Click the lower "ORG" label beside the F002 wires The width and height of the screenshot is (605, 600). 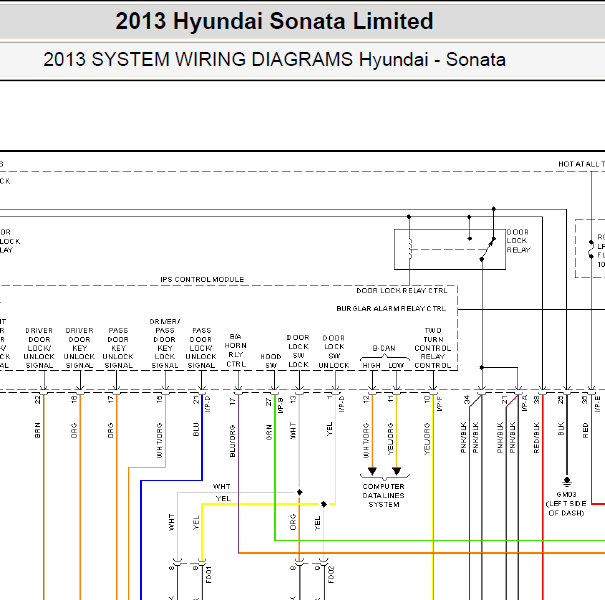(293, 522)
